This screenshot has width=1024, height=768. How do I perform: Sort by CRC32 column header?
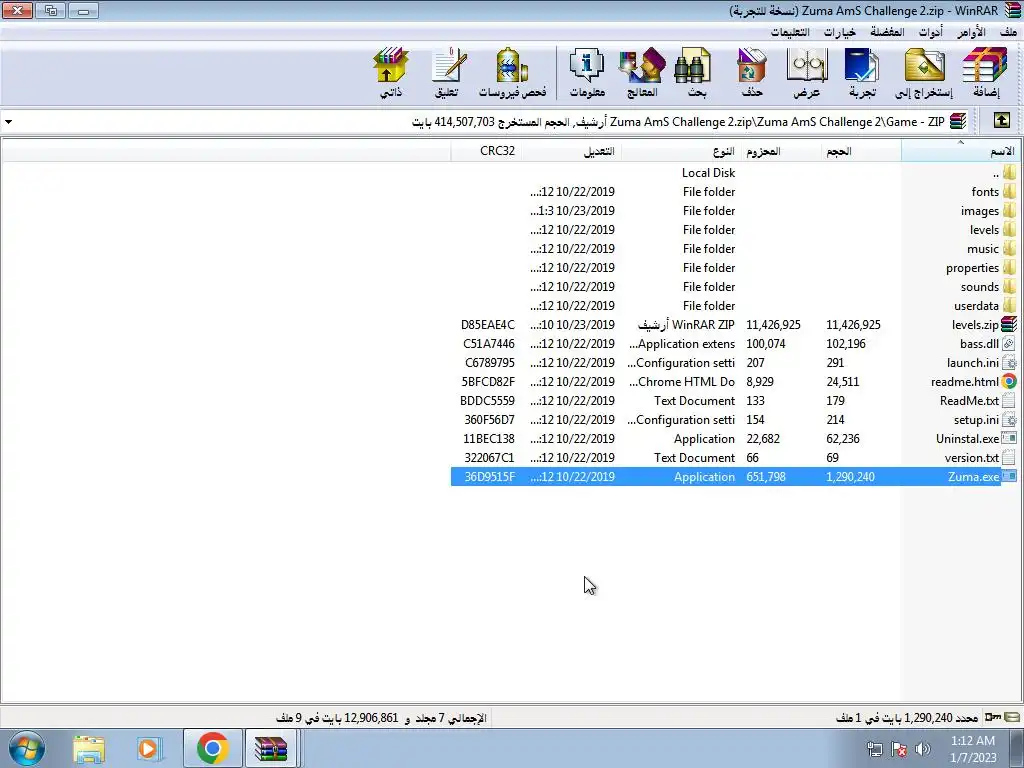click(x=486, y=152)
